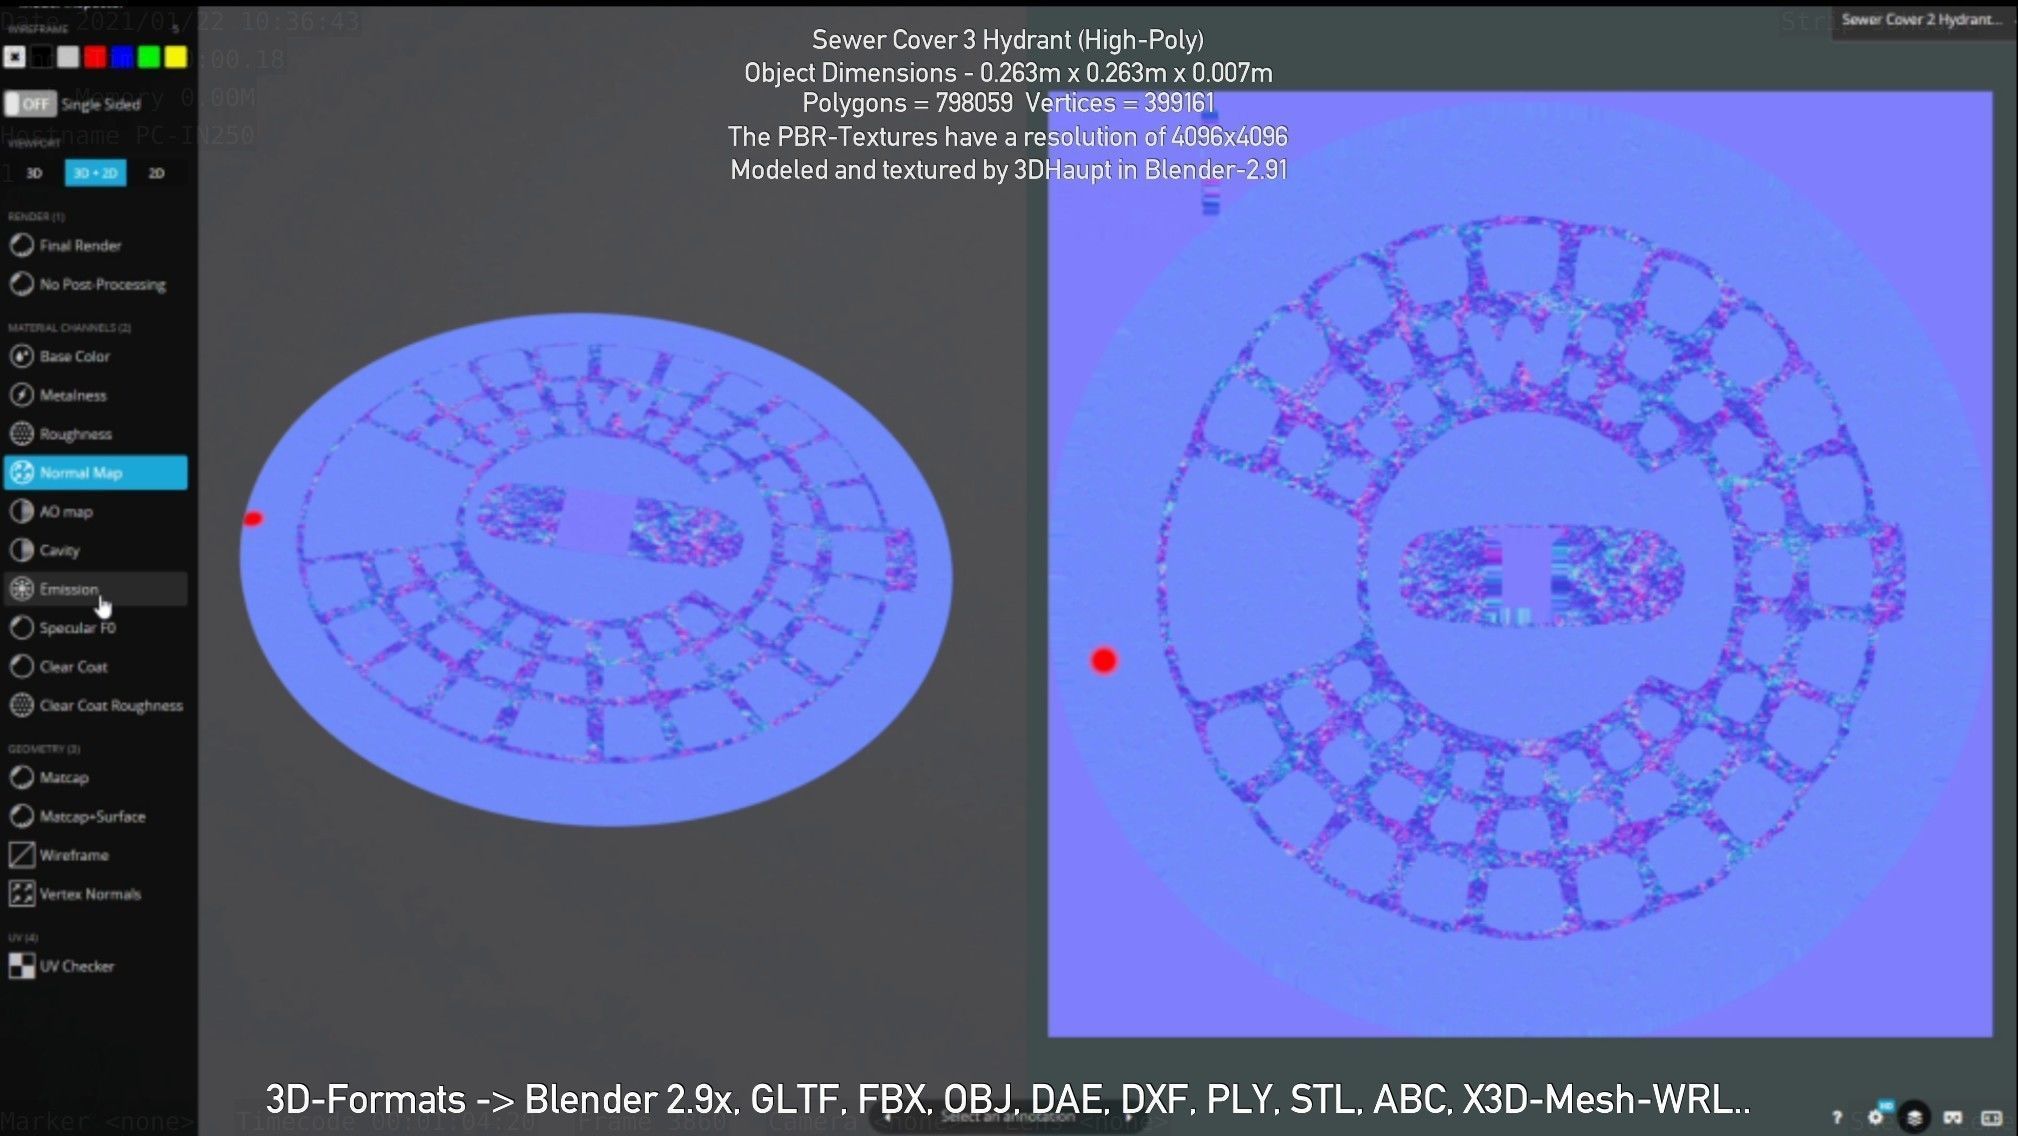Image resolution: width=2018 pixels, height=1136 pixels.
Task: Pick the green wireframe color
Action: click(149, 57)
